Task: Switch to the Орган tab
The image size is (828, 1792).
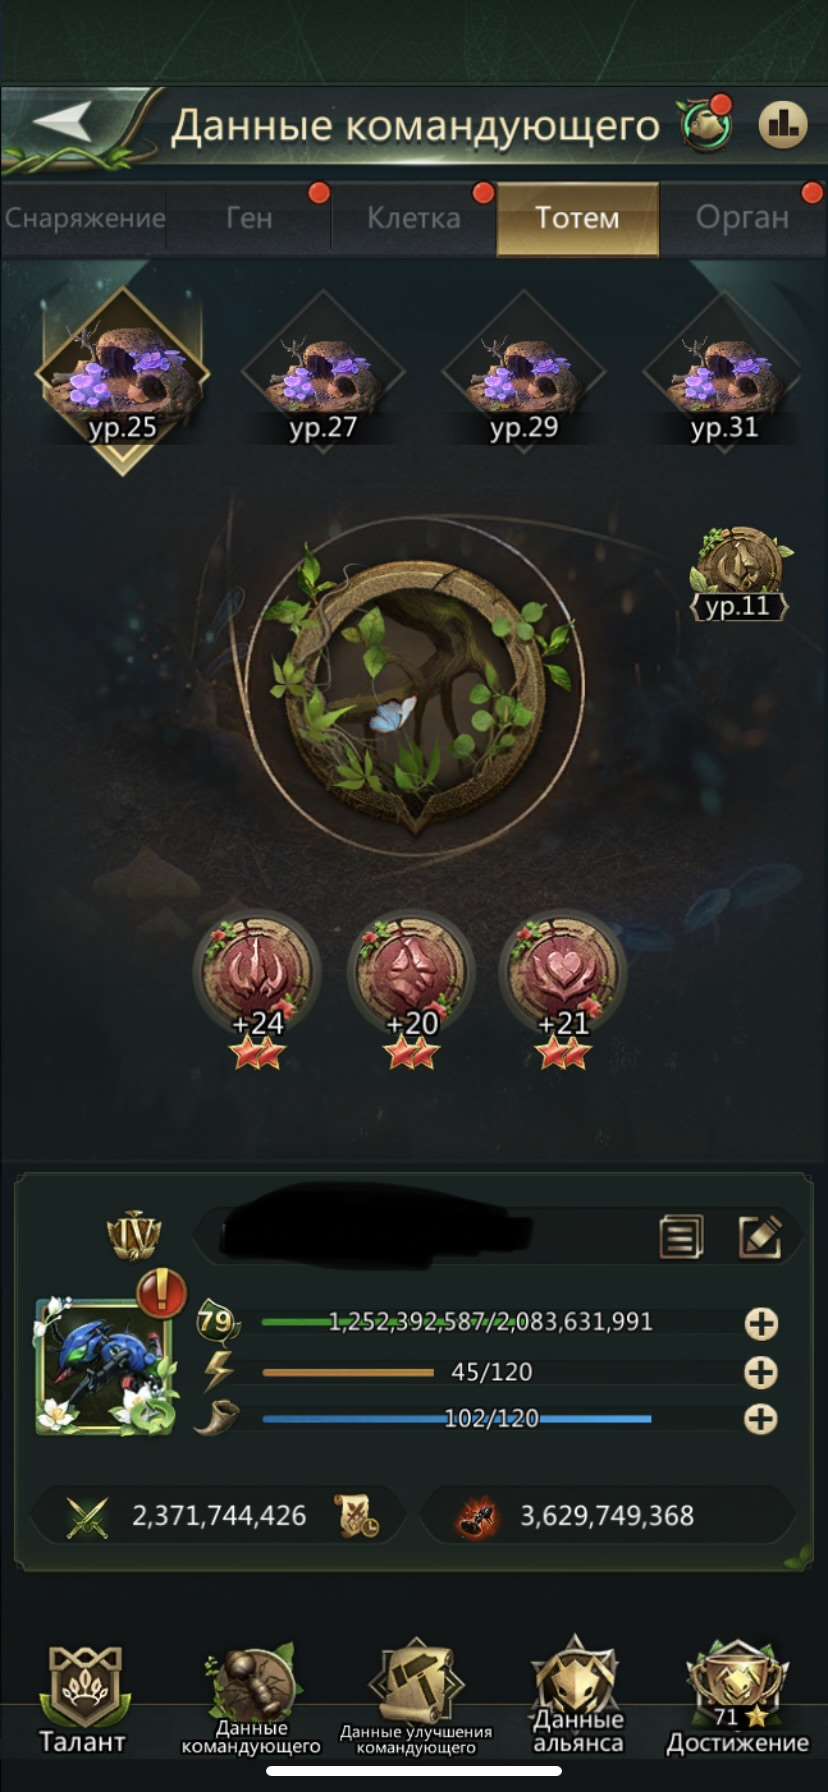Action: click(x=743, y=218)
